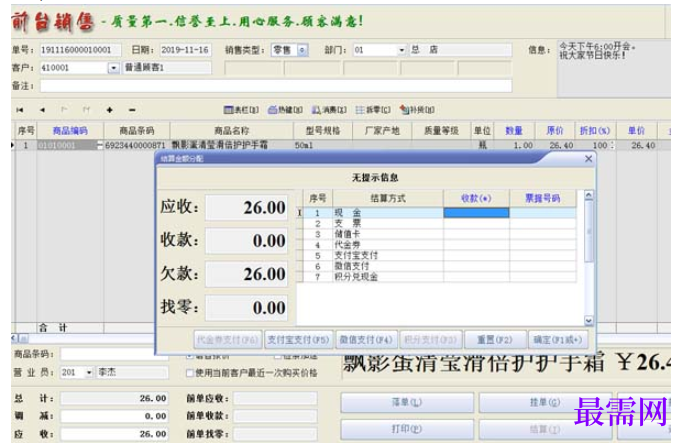Image resolution: width=686 pixels, height=443 pixels.
Task: Click the 收款(*) column header in dialog
Action: [476, 199]
